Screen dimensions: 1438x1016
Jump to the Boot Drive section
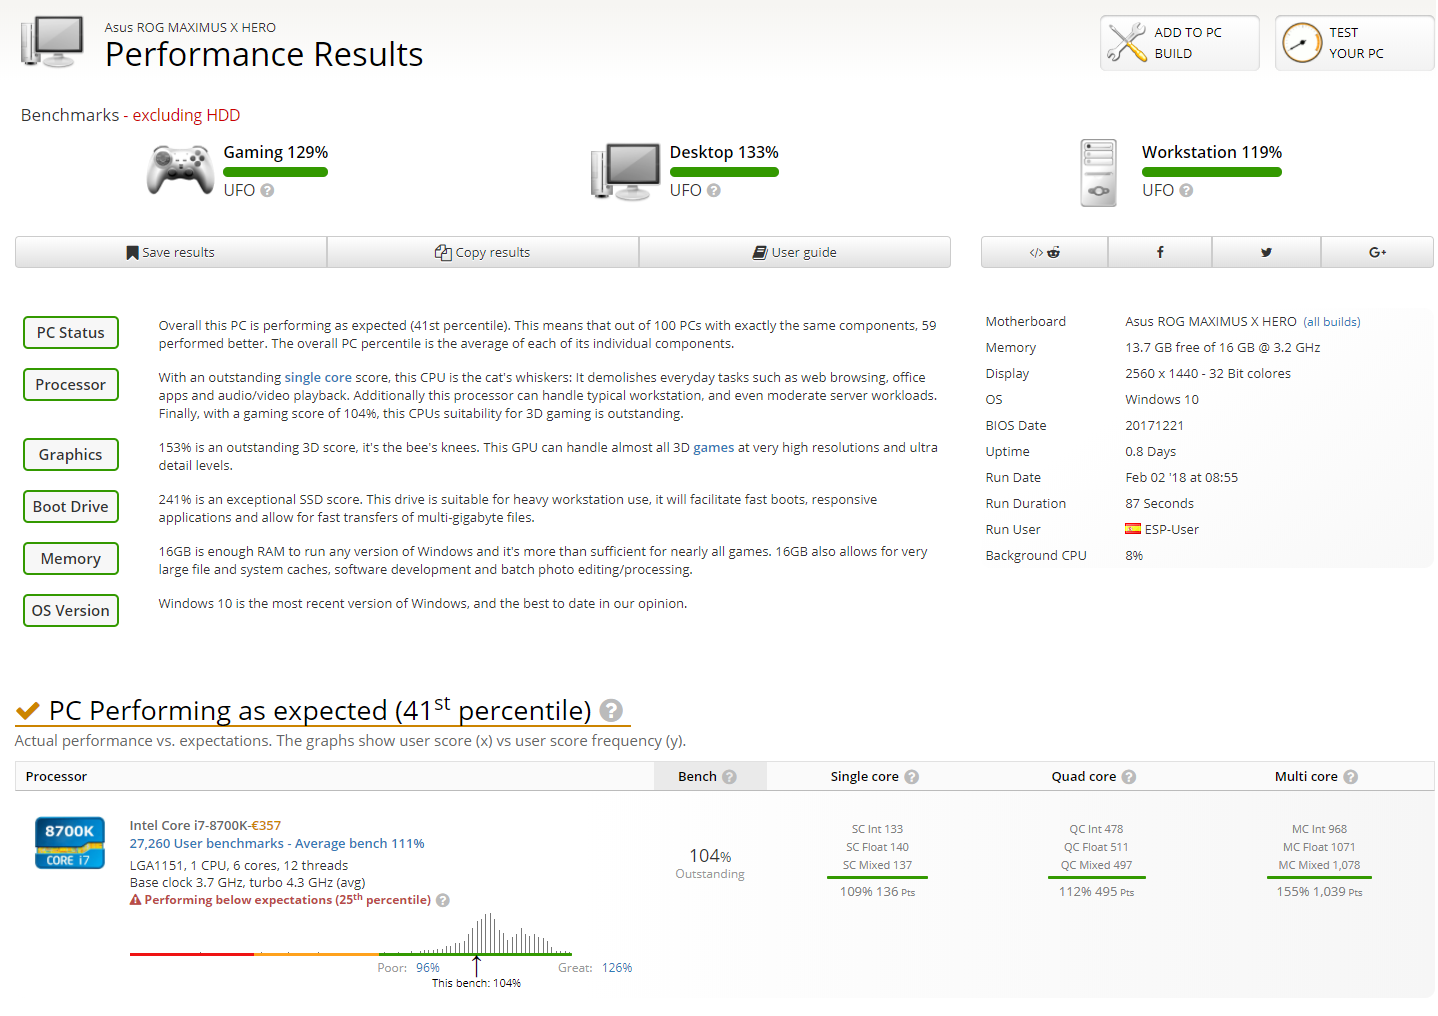(x=71, y=507)
